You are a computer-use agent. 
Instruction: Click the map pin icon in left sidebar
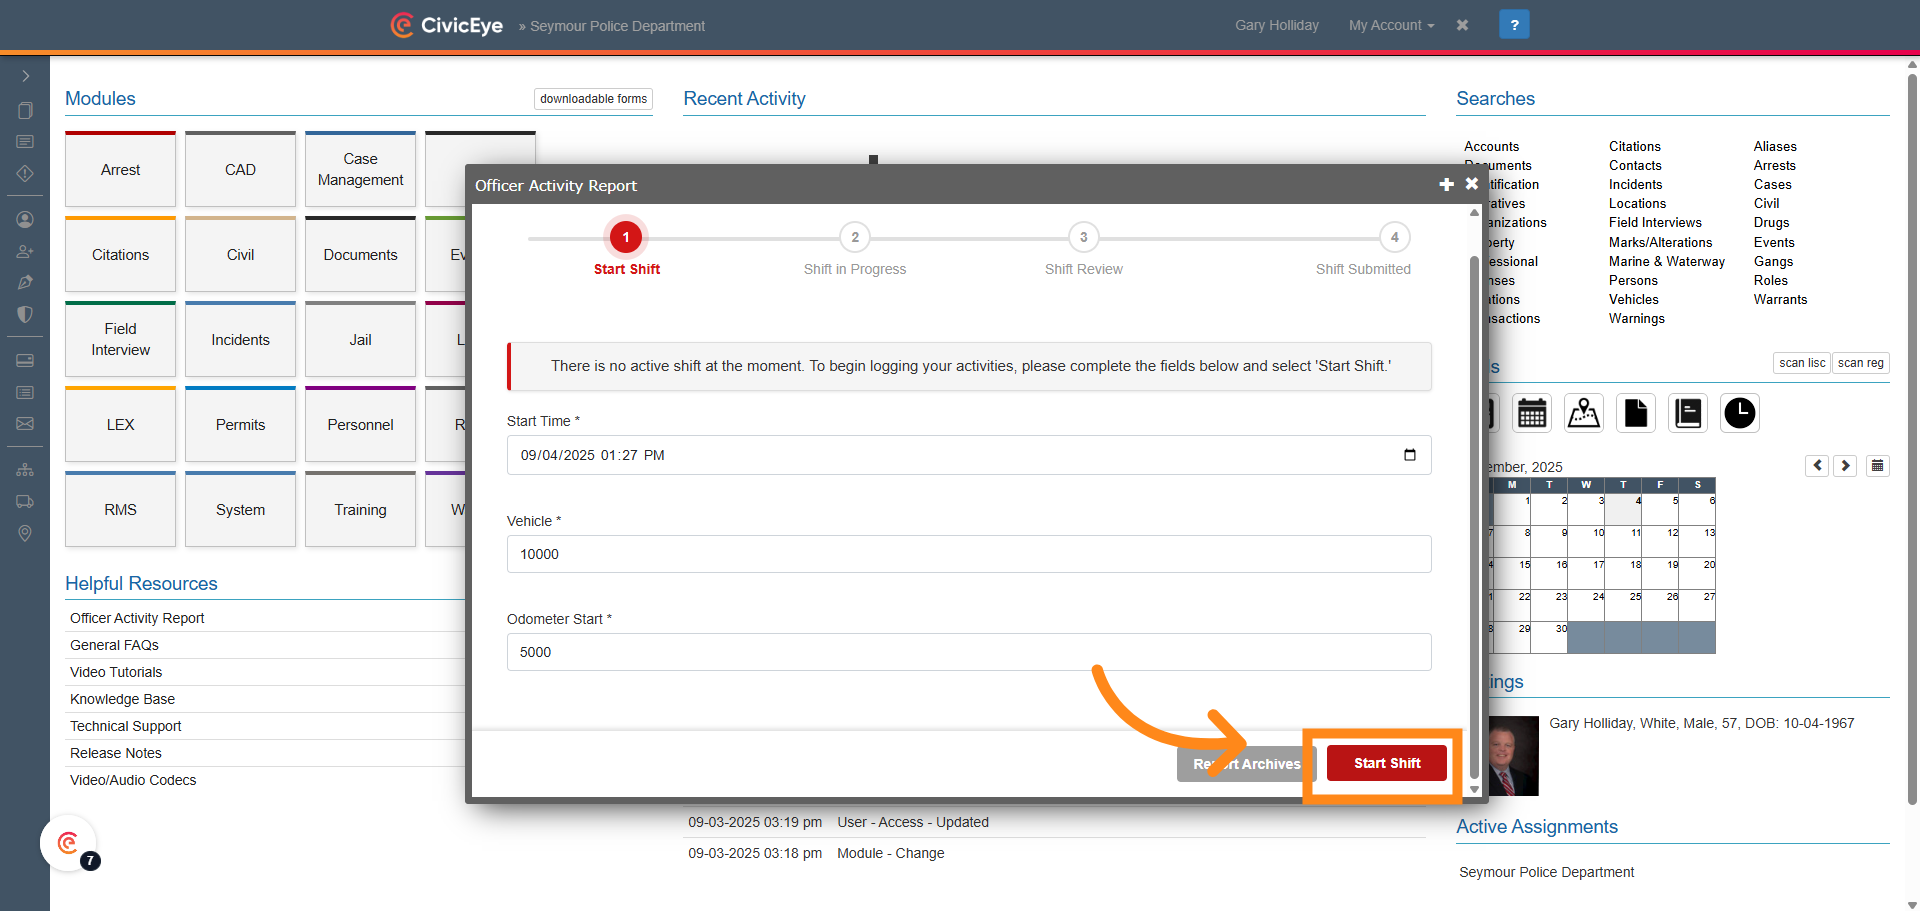pyautogui.click(x=25, y=534)
